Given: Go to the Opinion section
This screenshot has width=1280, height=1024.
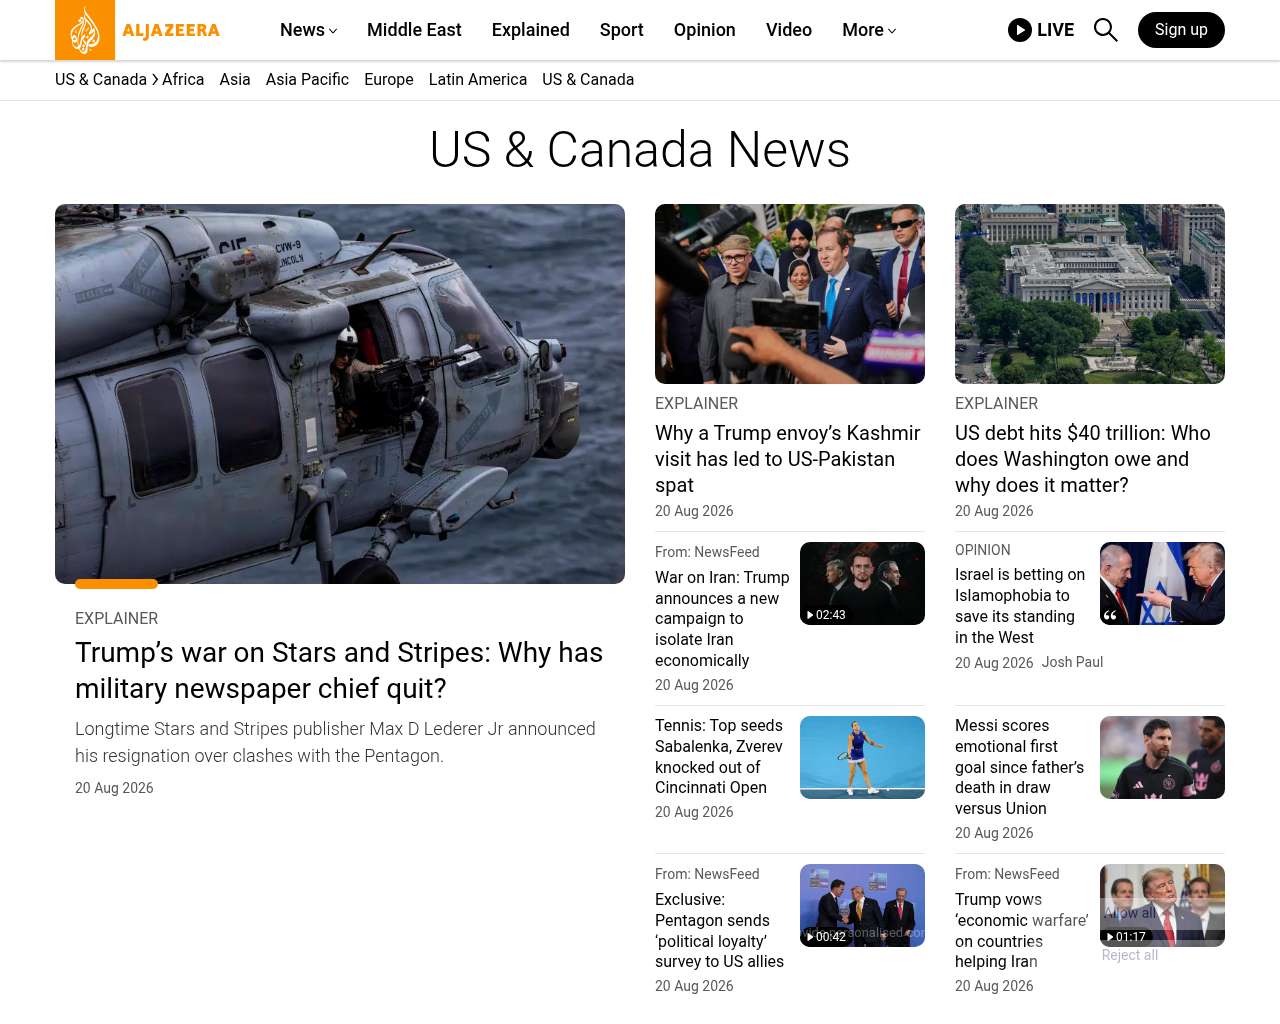Looking at the screenshot, I should point(705,30).
